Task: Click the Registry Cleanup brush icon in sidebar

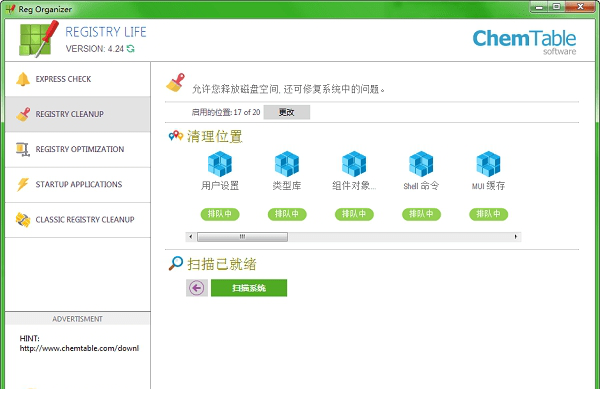Action: [23, 114]
